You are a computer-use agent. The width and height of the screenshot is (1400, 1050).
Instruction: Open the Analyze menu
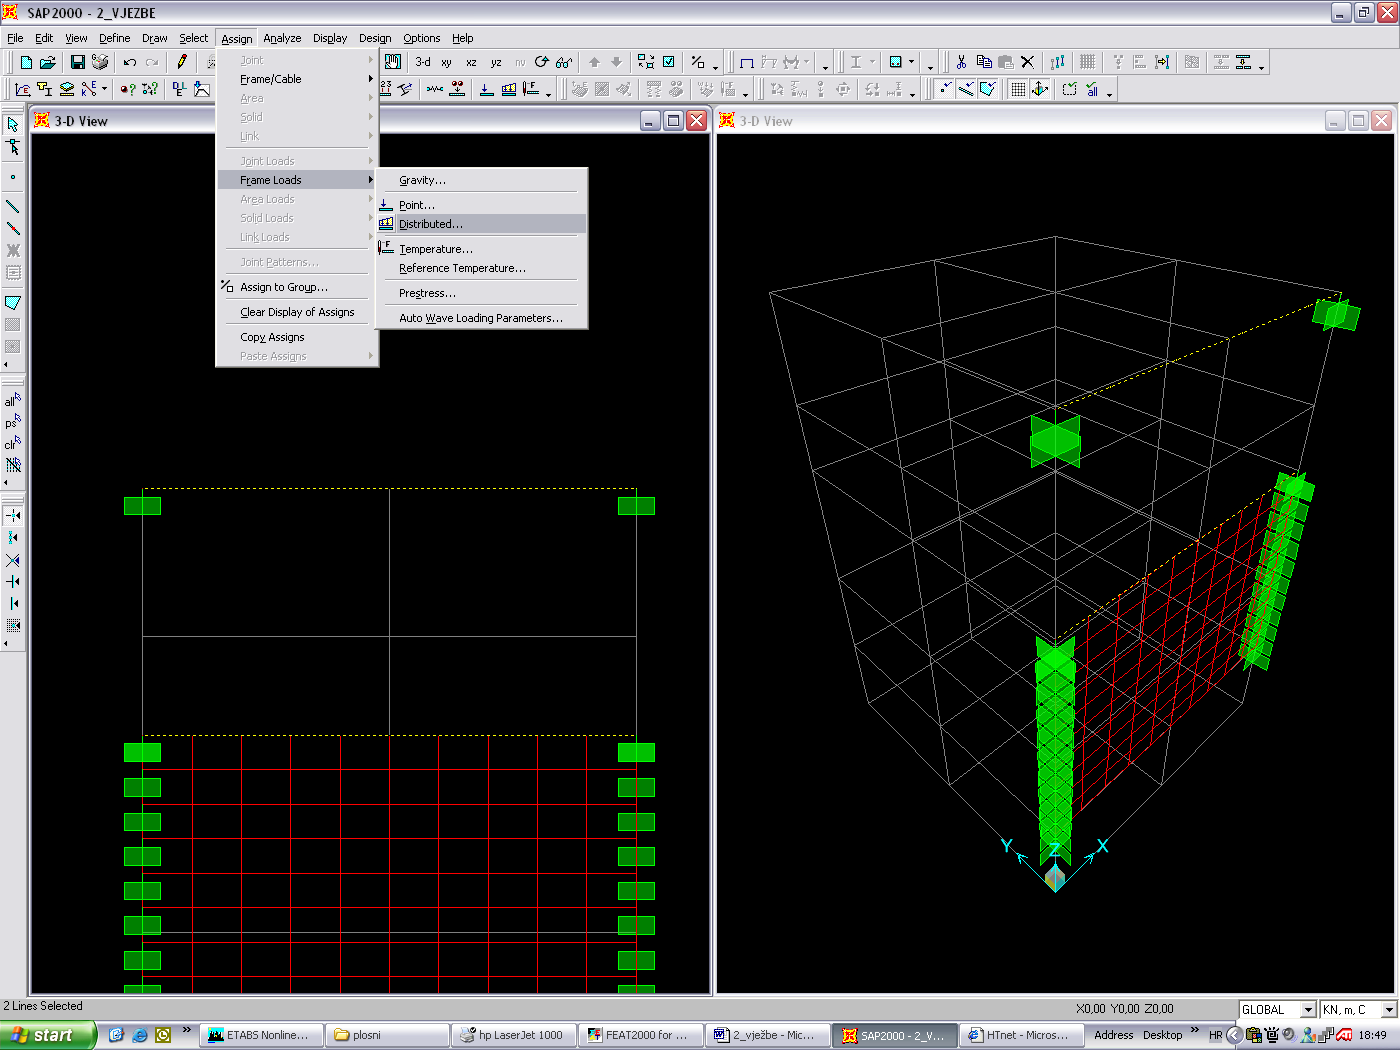pyautogui.click(x=282, y=38)
